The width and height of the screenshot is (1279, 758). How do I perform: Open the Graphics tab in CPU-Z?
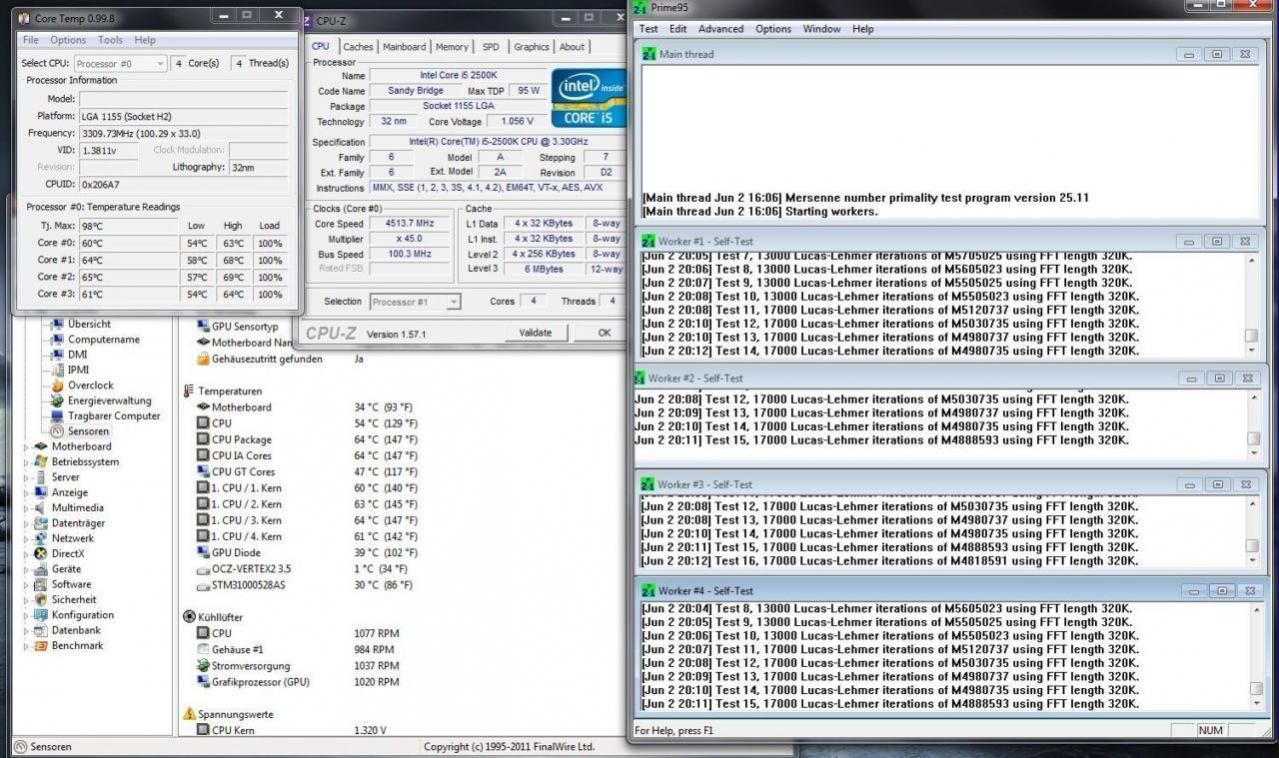[x=531, y=46]
